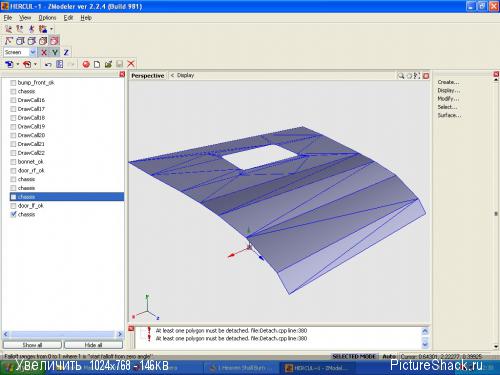500x375 pixels.
Task: Click red maximize icon in viewport header
Action: (426, 76)
